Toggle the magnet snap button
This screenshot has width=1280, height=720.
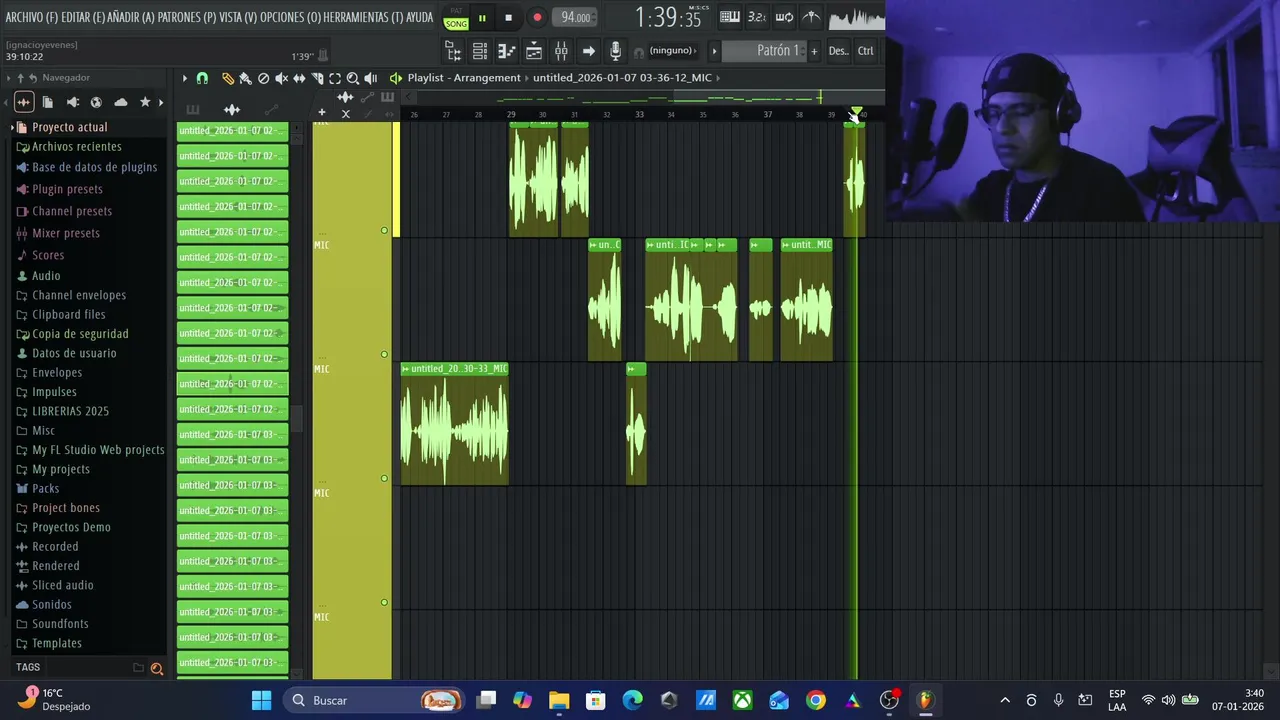click(202, 78)
